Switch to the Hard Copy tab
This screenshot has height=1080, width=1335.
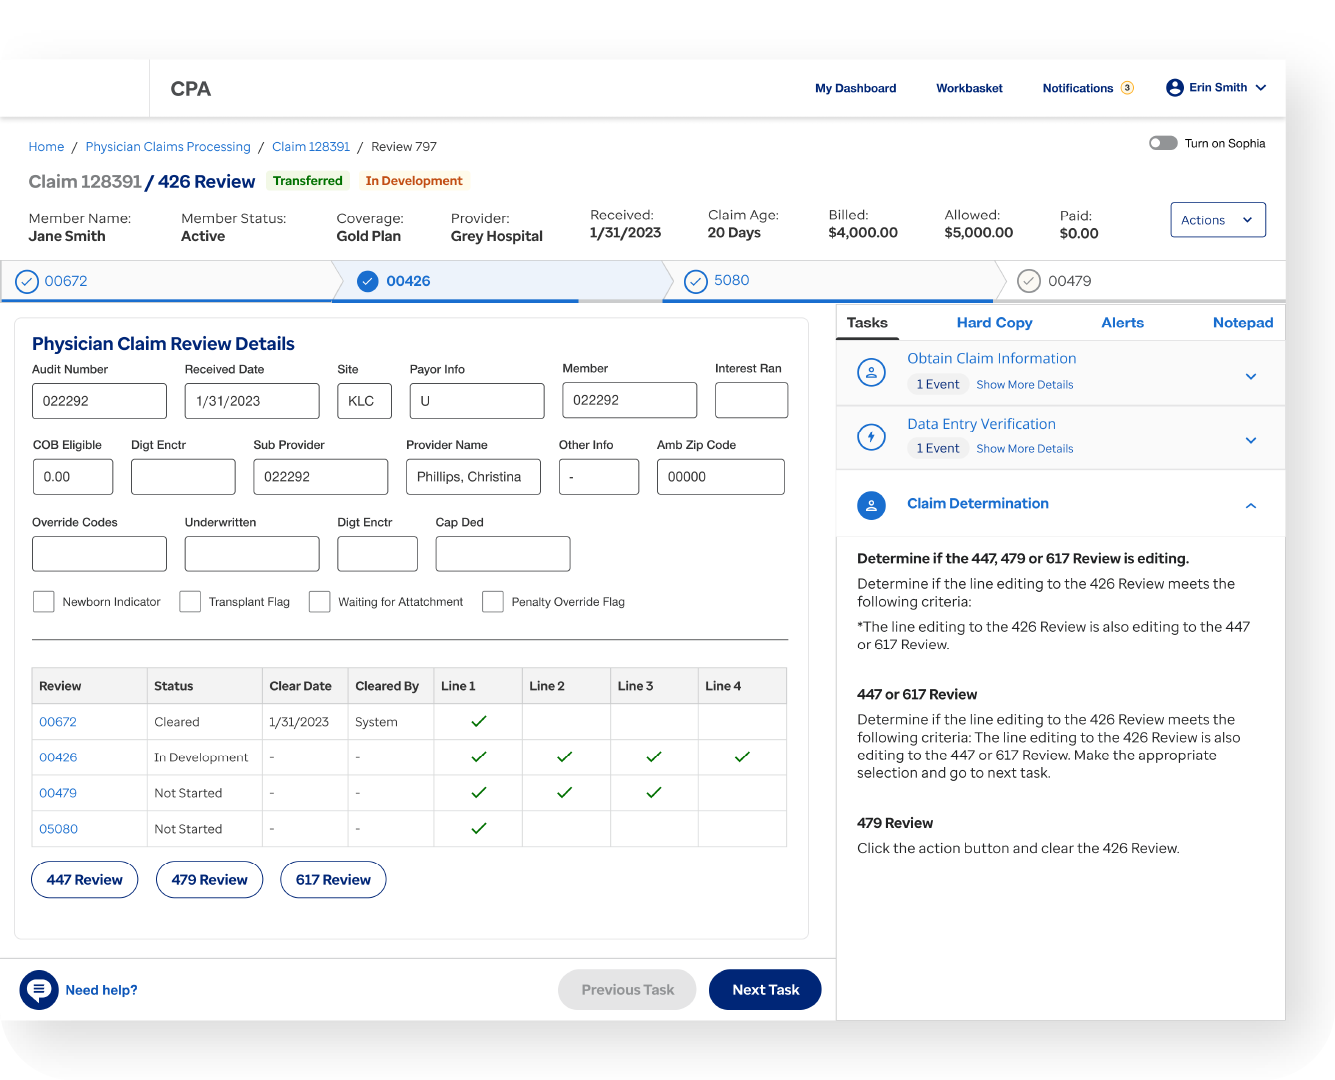tap(994, 323)
